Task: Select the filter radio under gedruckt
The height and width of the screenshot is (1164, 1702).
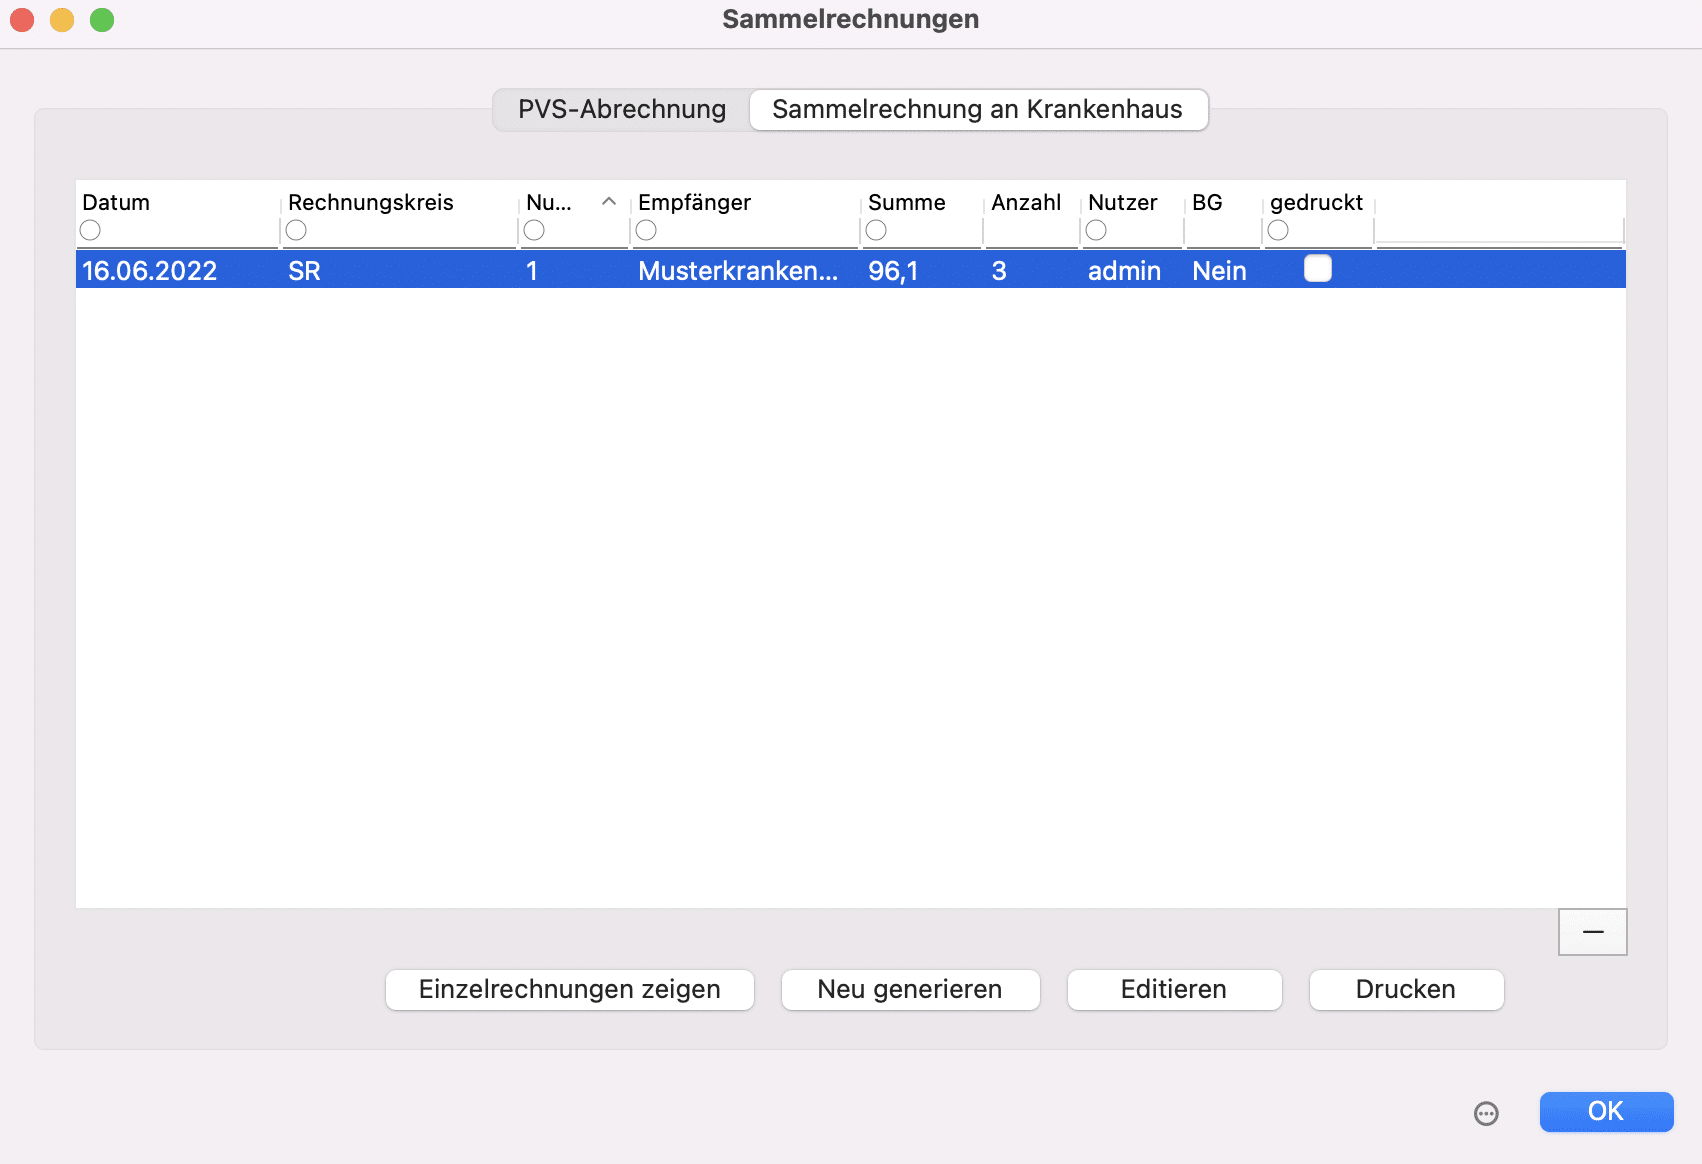Action: 1278,230
